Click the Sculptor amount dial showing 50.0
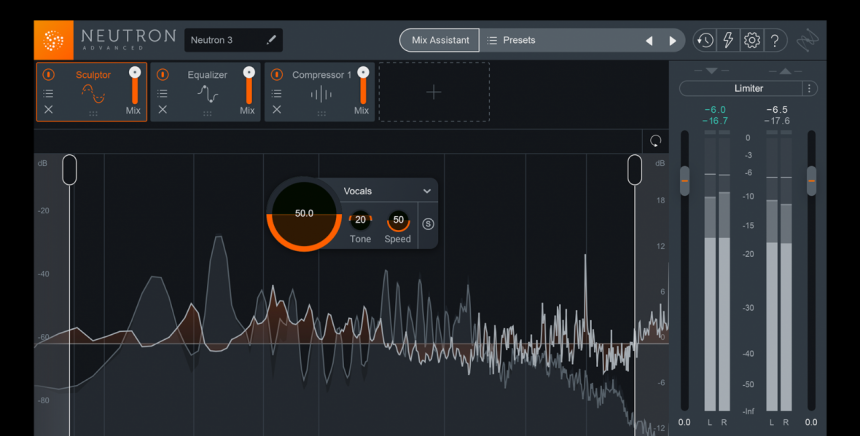The height and width of the screenshot is (436, 860). (x=304, y=214)
